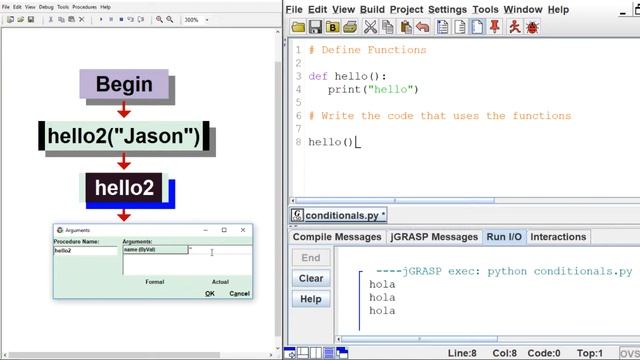Click the Copy icon in flowchart toolbar
This screenshot has width=640, height=360.
(61, 19)
